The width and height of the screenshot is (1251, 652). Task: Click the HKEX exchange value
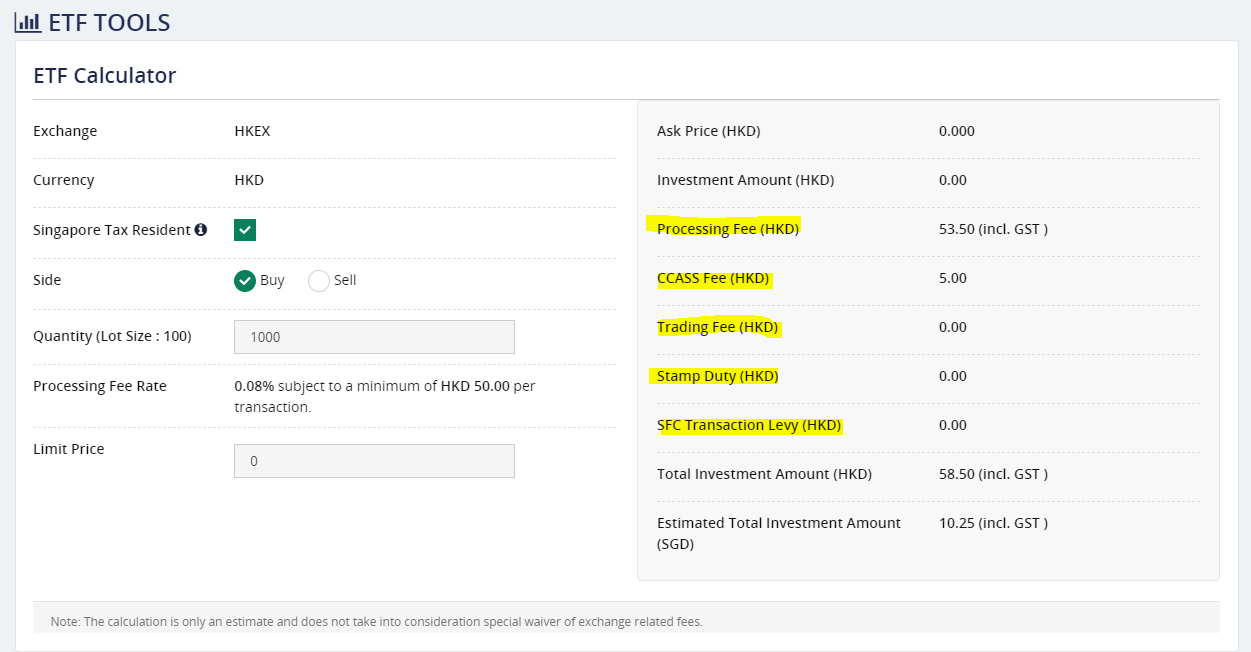tap(252, 131)
